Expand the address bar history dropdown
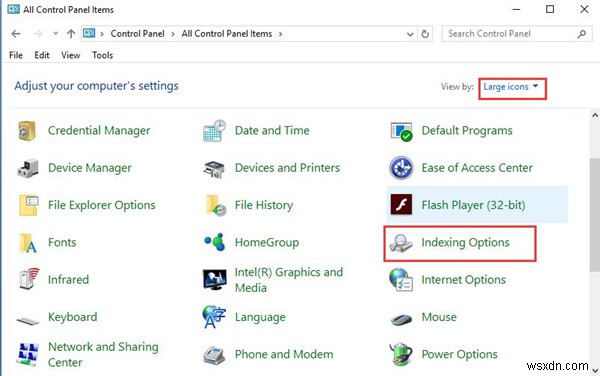600x376 pixels. (x=410, y=34)
